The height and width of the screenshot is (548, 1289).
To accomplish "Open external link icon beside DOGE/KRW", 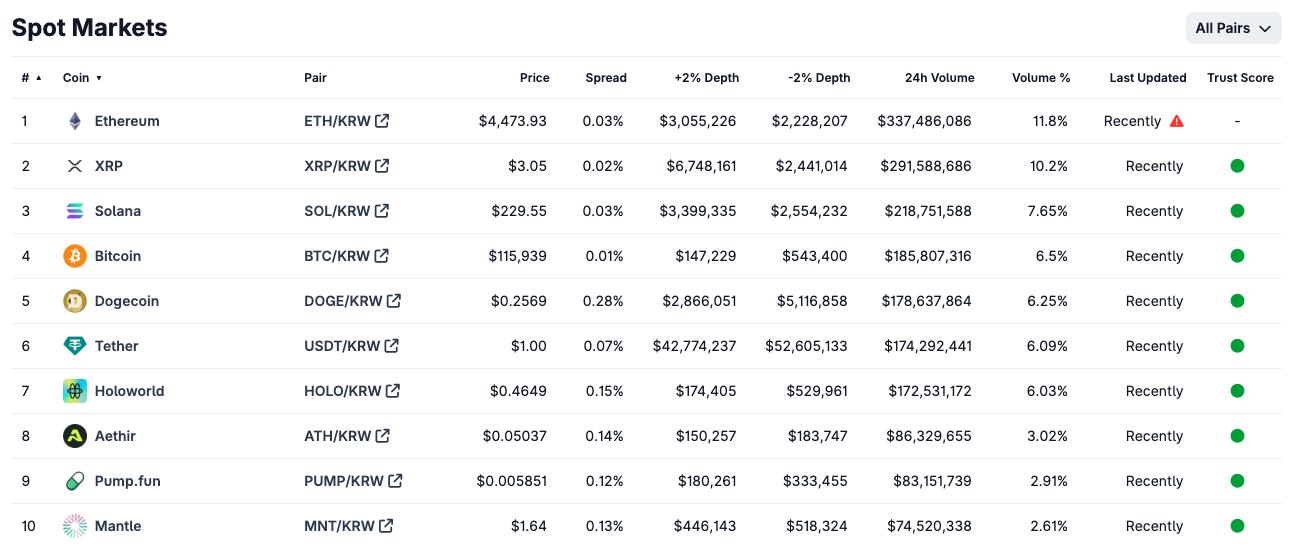I will [x=394, y=301].
